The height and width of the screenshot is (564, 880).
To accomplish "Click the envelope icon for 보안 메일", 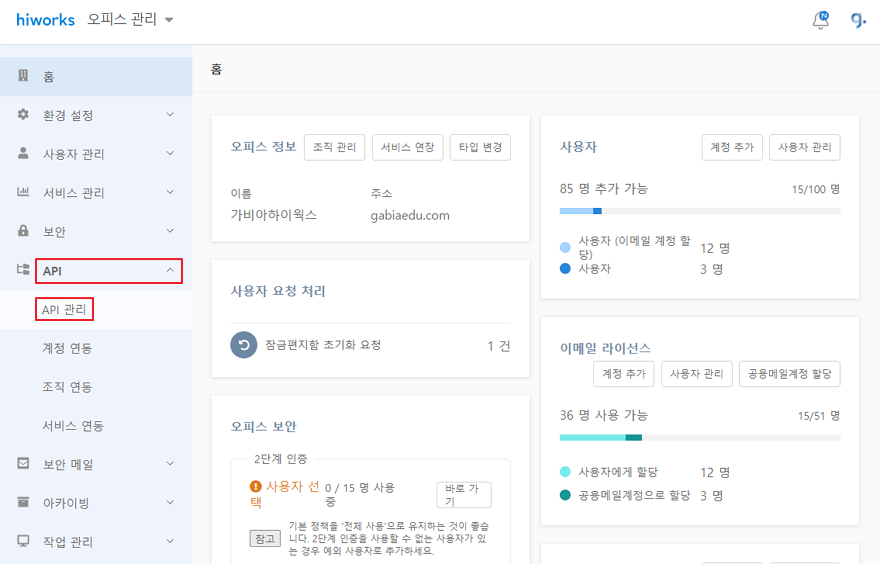I will point(23,463).
